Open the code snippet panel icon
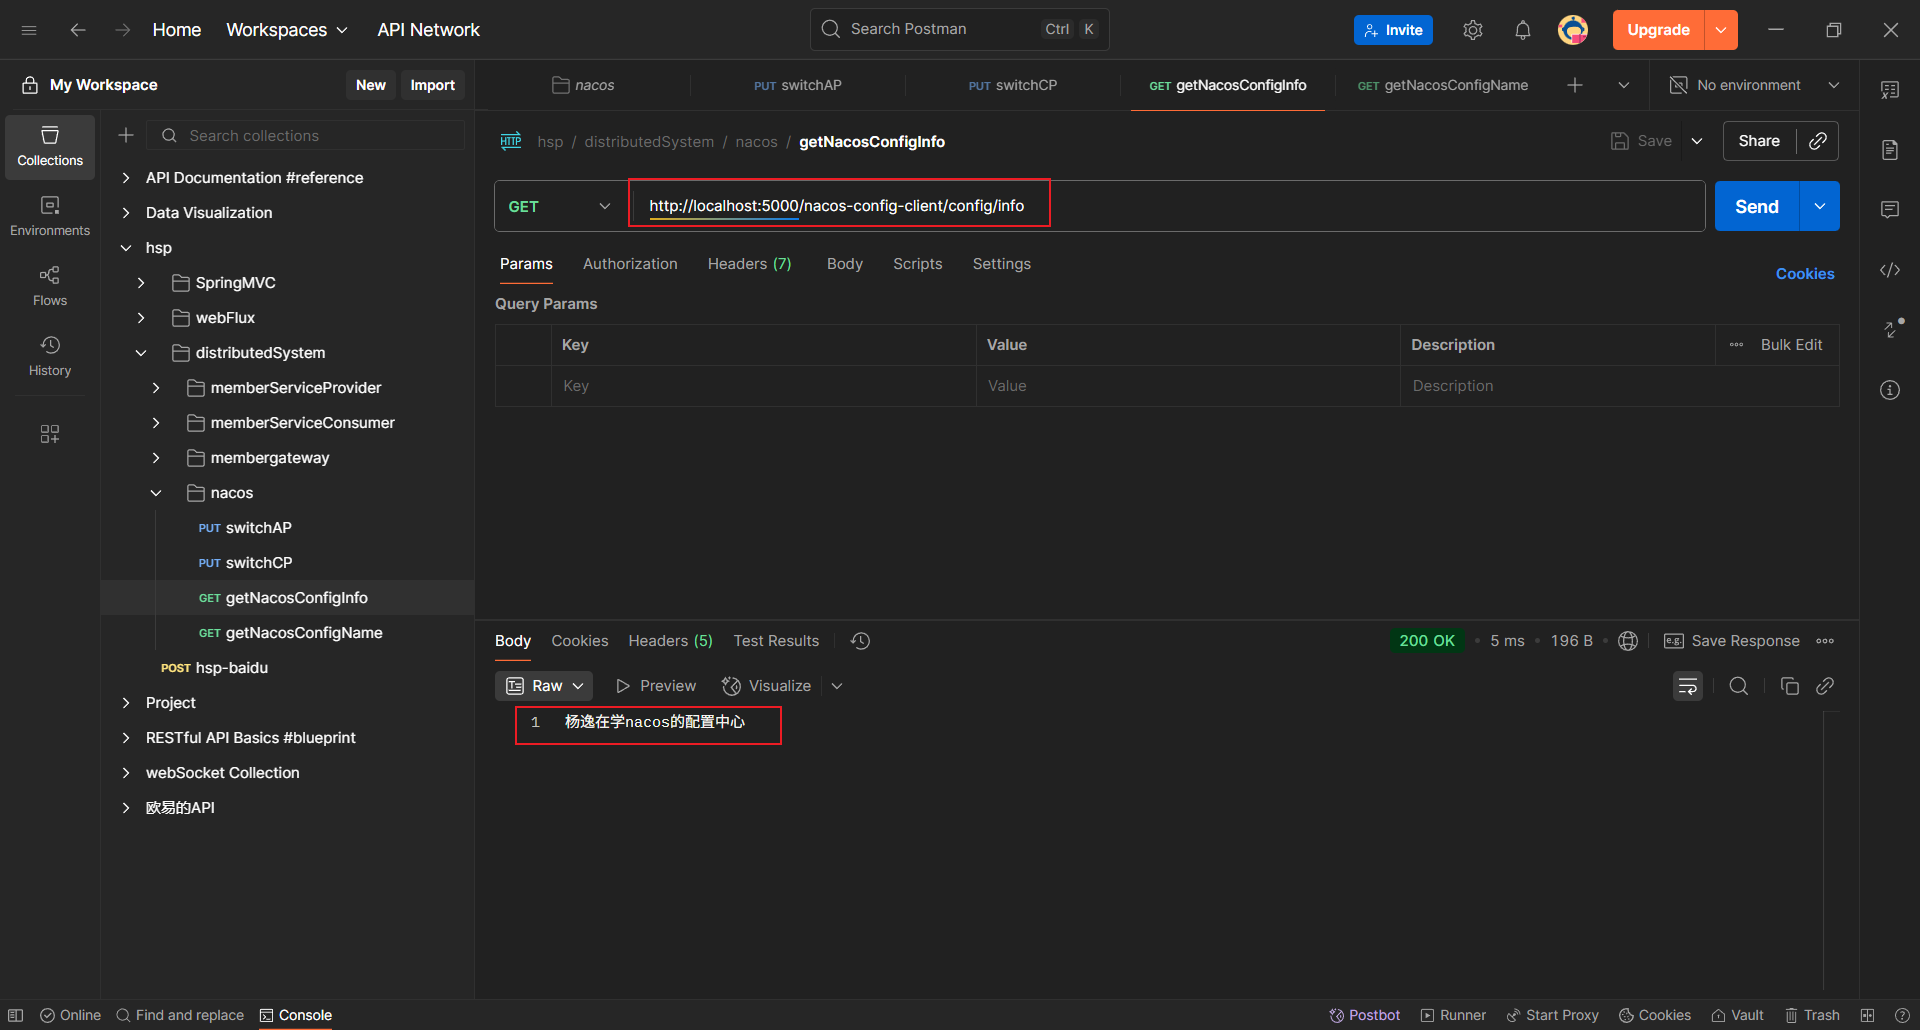The height and width of the screenshot is (1030, 1920). (x=1889, y=270)
